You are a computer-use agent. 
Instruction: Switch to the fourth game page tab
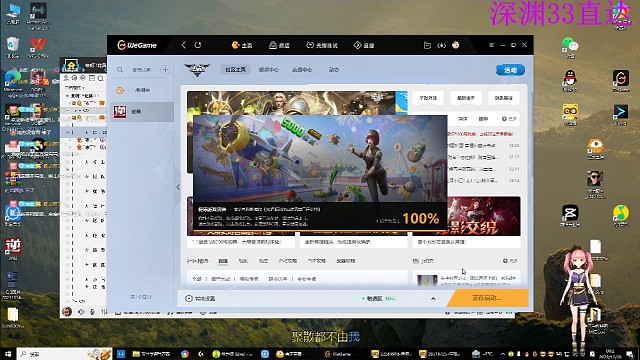[x=334, y=70]
